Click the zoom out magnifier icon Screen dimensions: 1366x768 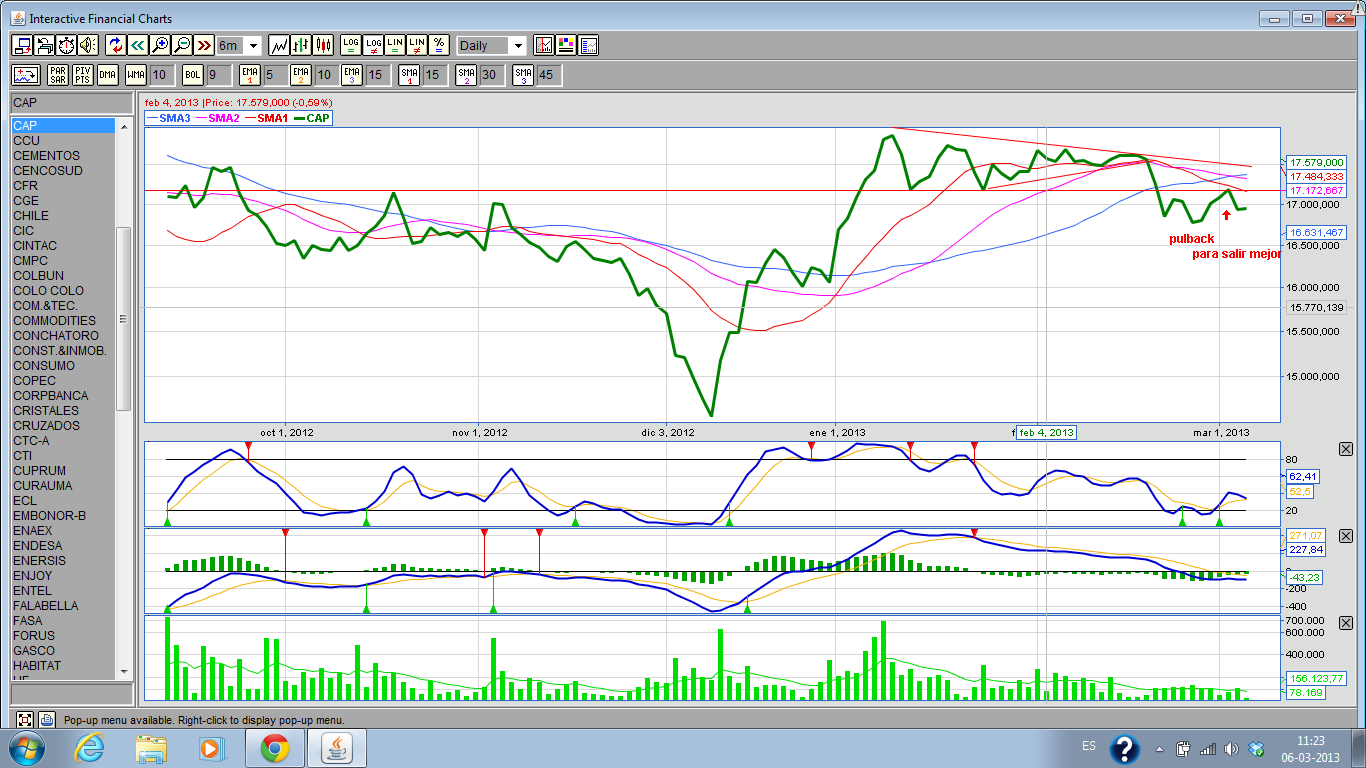click(x=181, y=45)
